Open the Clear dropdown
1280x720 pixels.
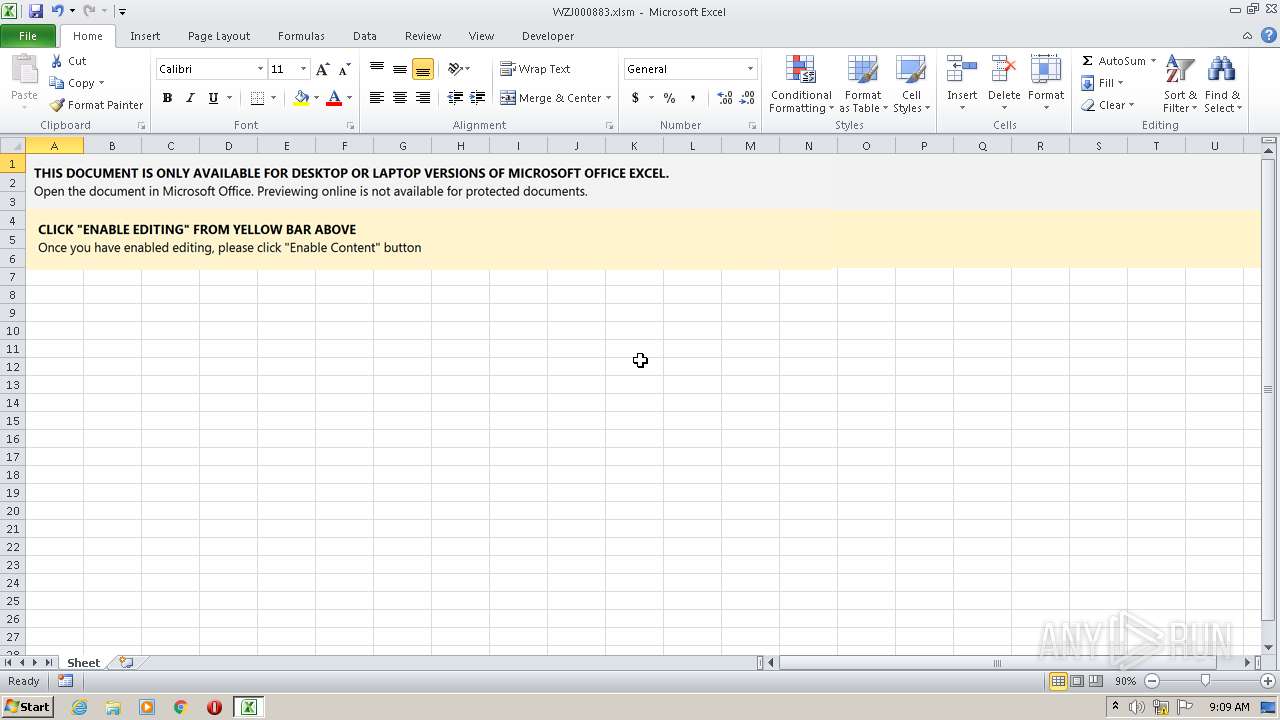click(x=1107, y=105)
